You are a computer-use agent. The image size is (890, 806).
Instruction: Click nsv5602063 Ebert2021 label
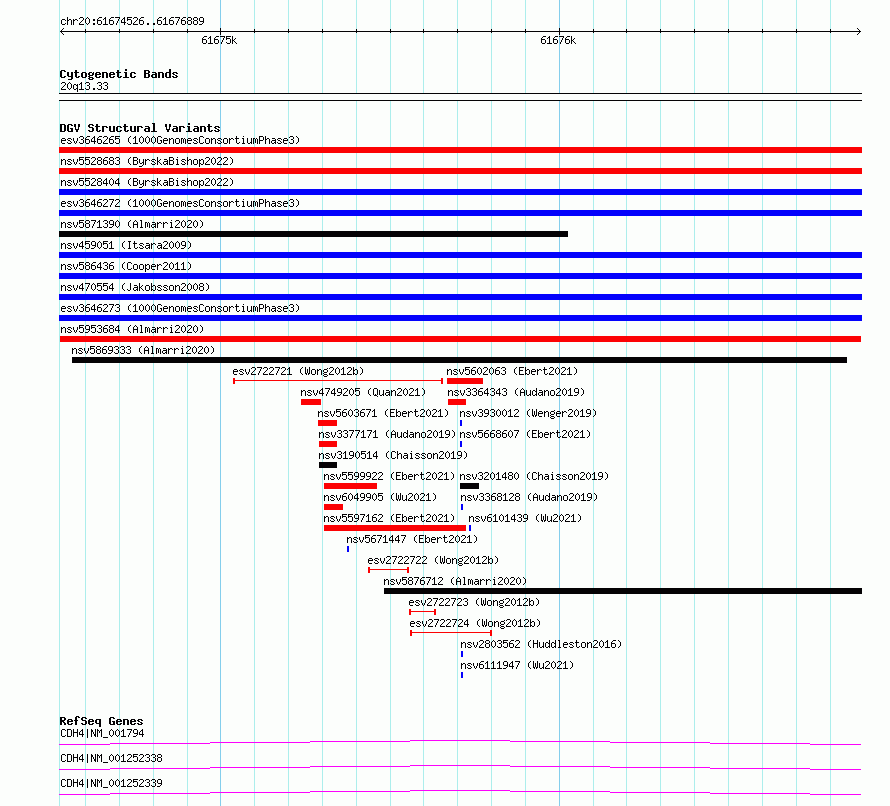click(512, 371)
